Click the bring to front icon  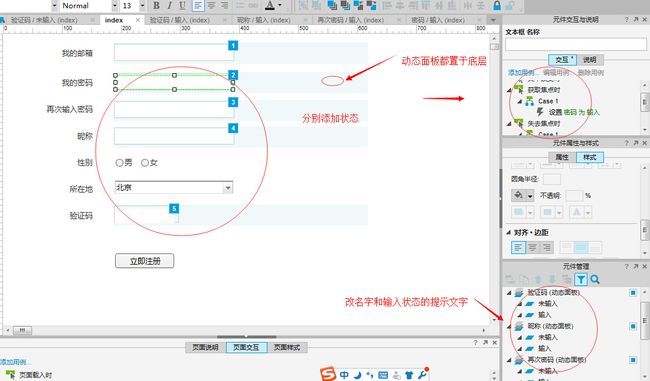point(332,5)
